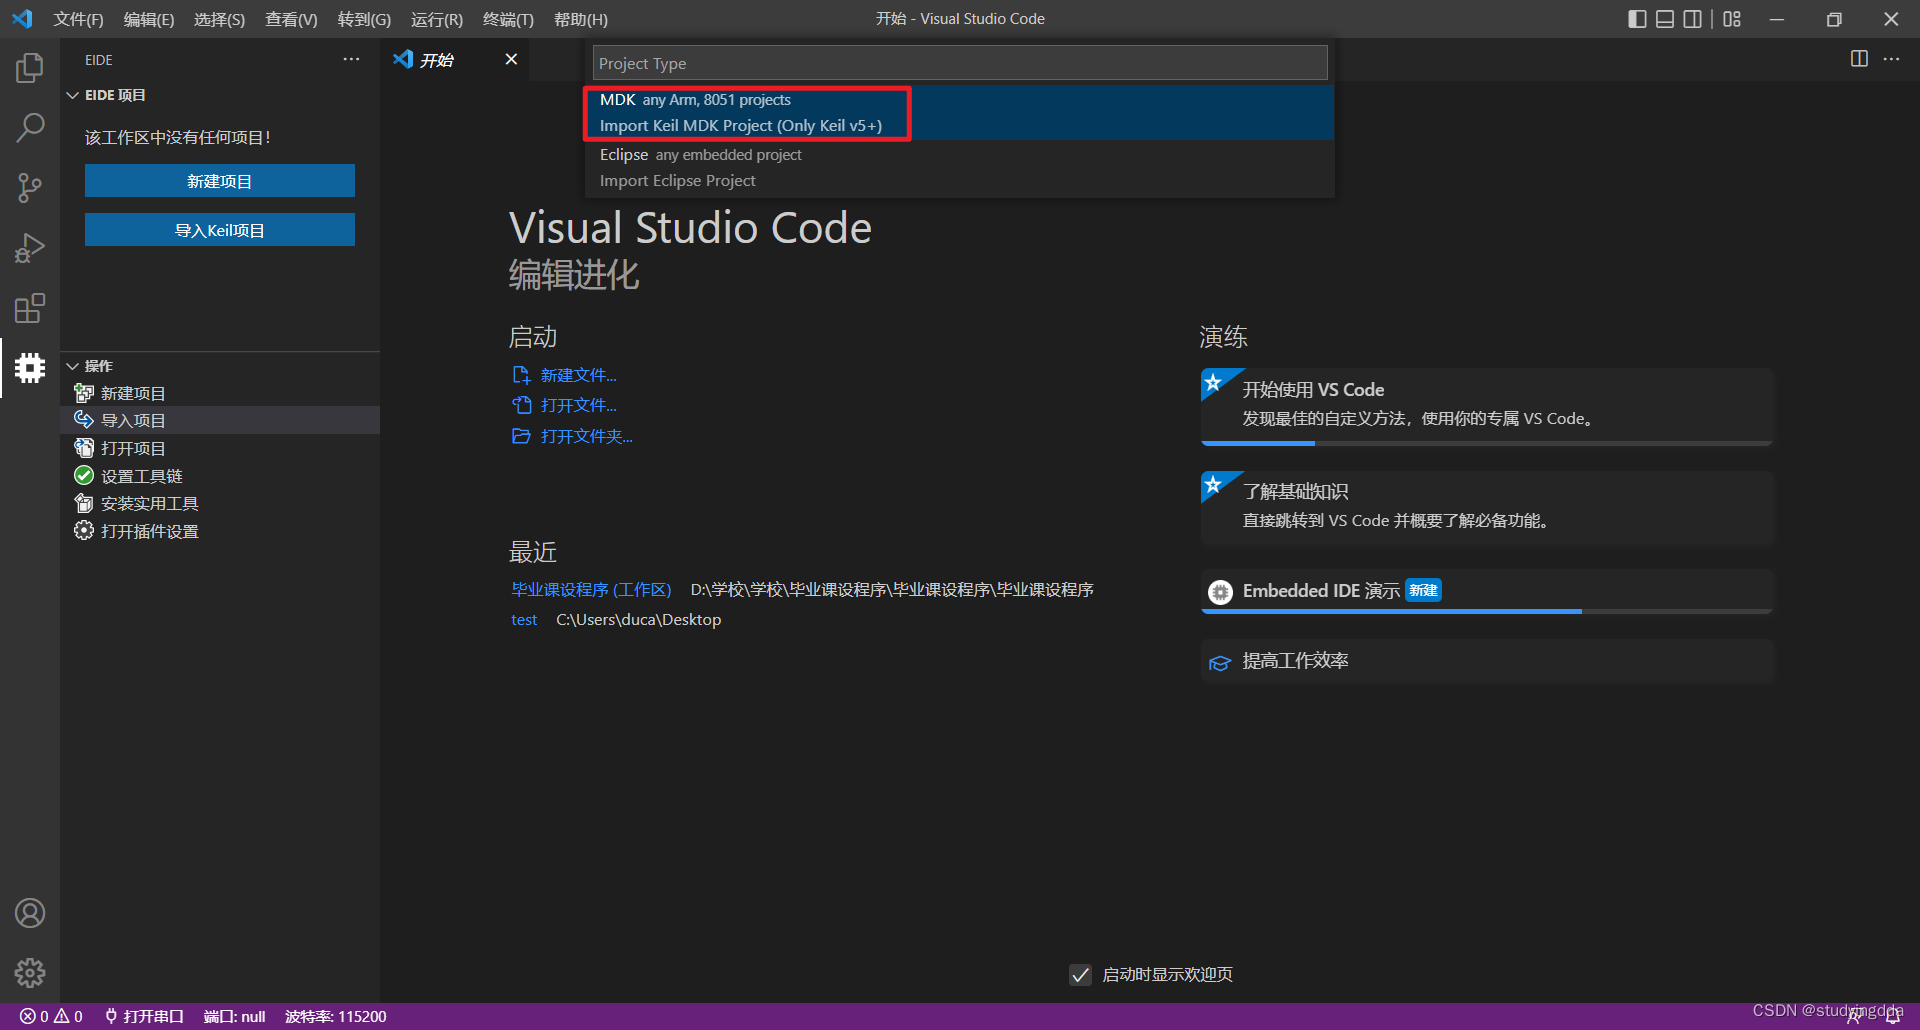Open the EIDE chip icon view
The image size is (1920, 1030).
pos(30,368)
